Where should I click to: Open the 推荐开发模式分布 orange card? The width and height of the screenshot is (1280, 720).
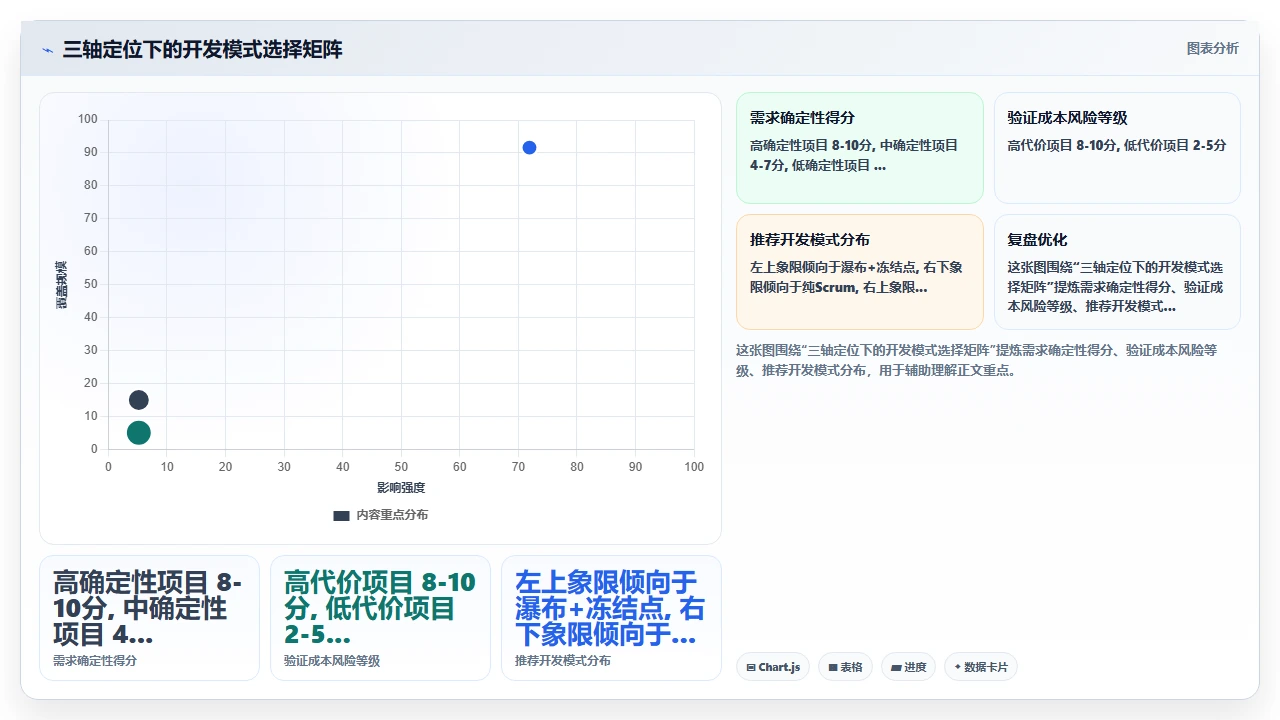tap(860, 272)
